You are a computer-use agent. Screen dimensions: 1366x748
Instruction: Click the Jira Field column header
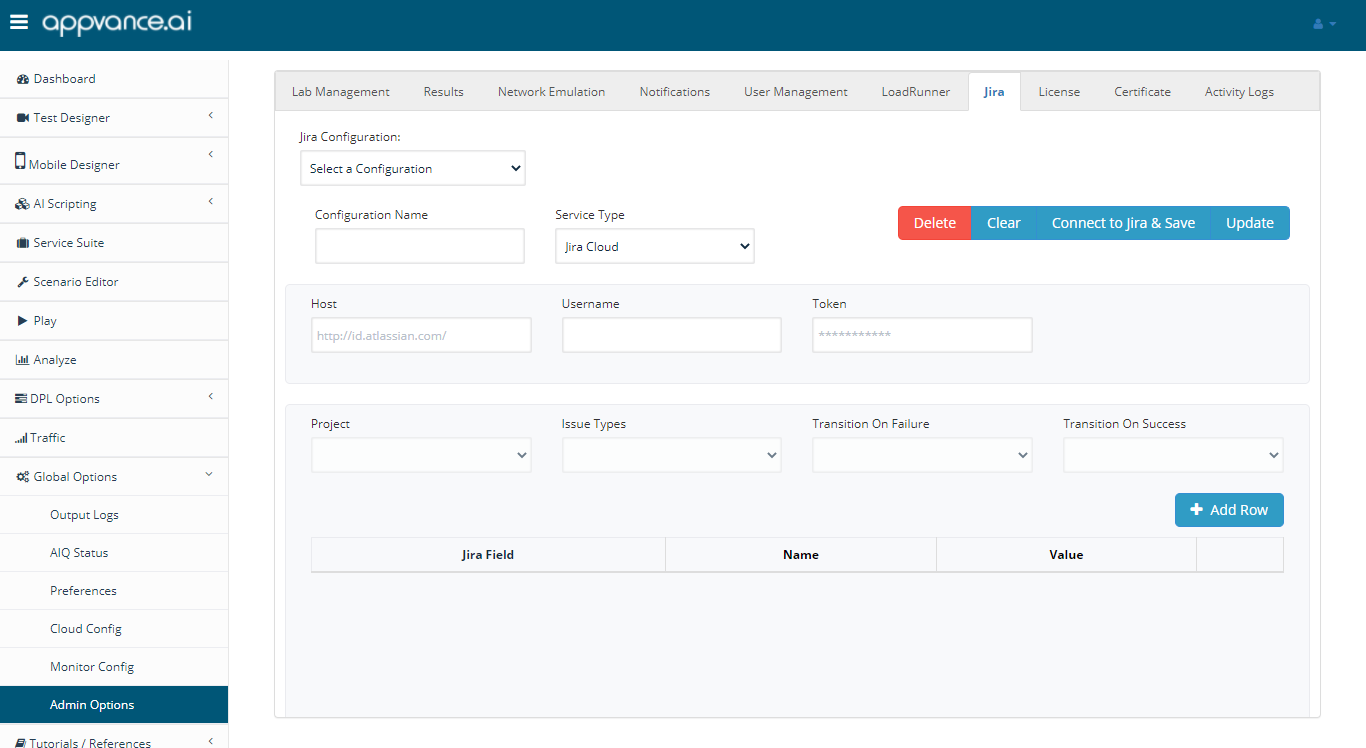[488, 554]
